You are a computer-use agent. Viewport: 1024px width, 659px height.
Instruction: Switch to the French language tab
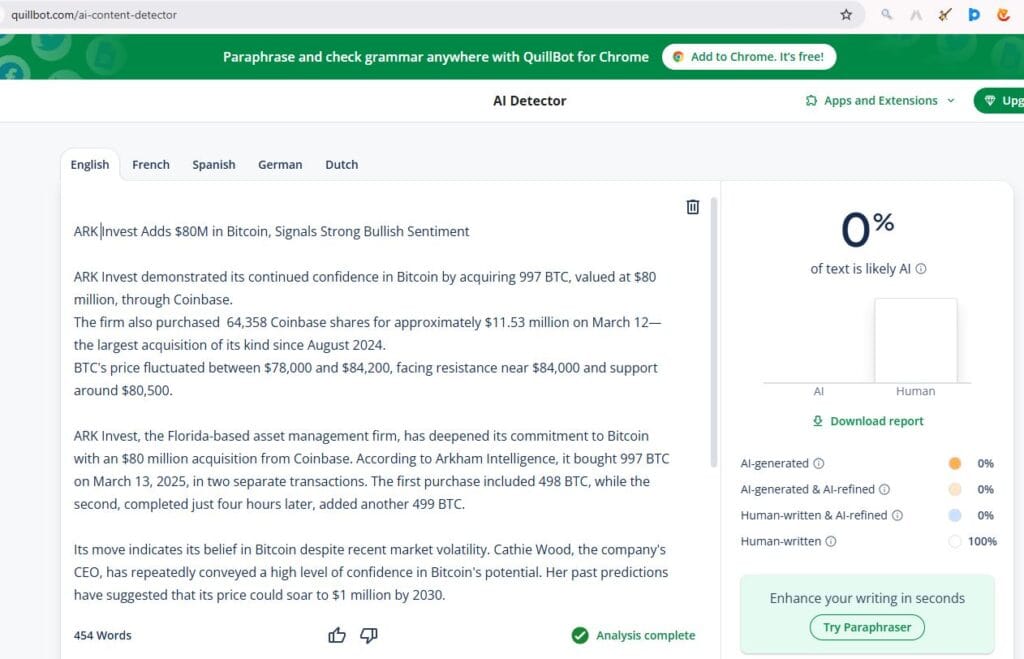151,165
